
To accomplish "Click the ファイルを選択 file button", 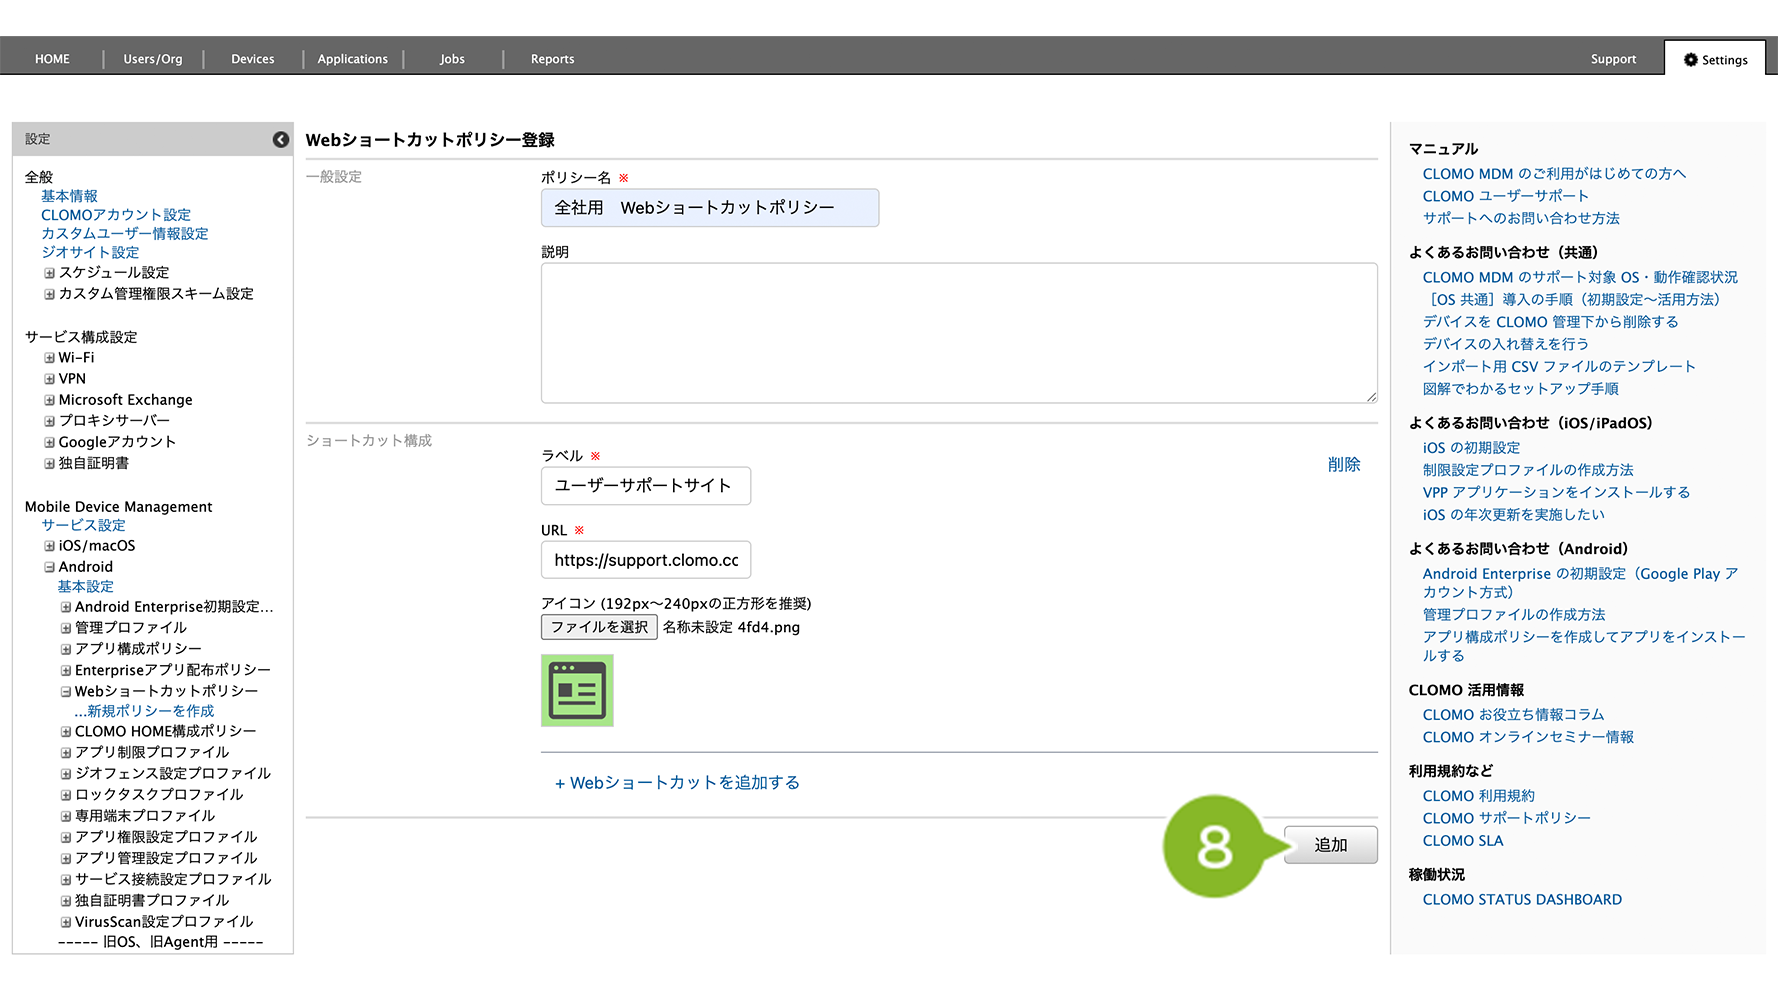I will coord(599,627).
